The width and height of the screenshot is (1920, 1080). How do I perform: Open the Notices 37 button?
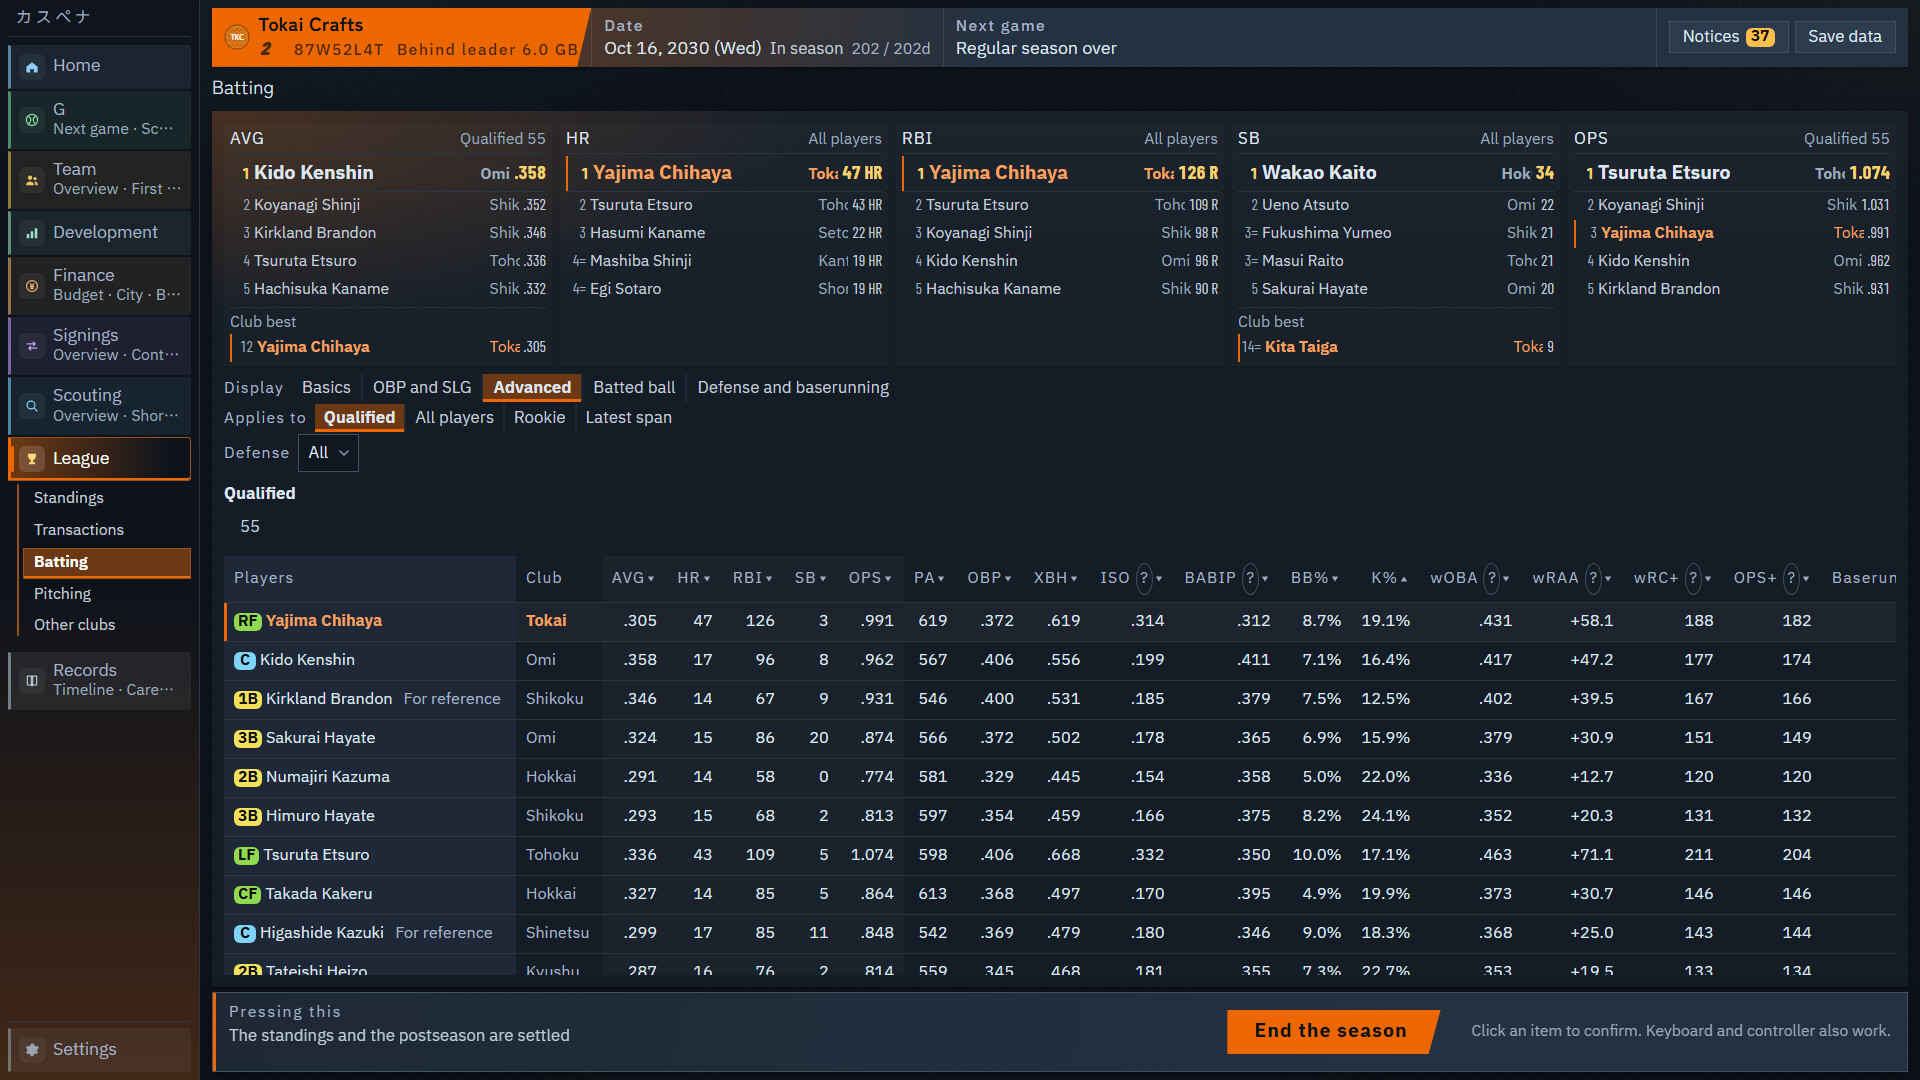[1728, 37]
